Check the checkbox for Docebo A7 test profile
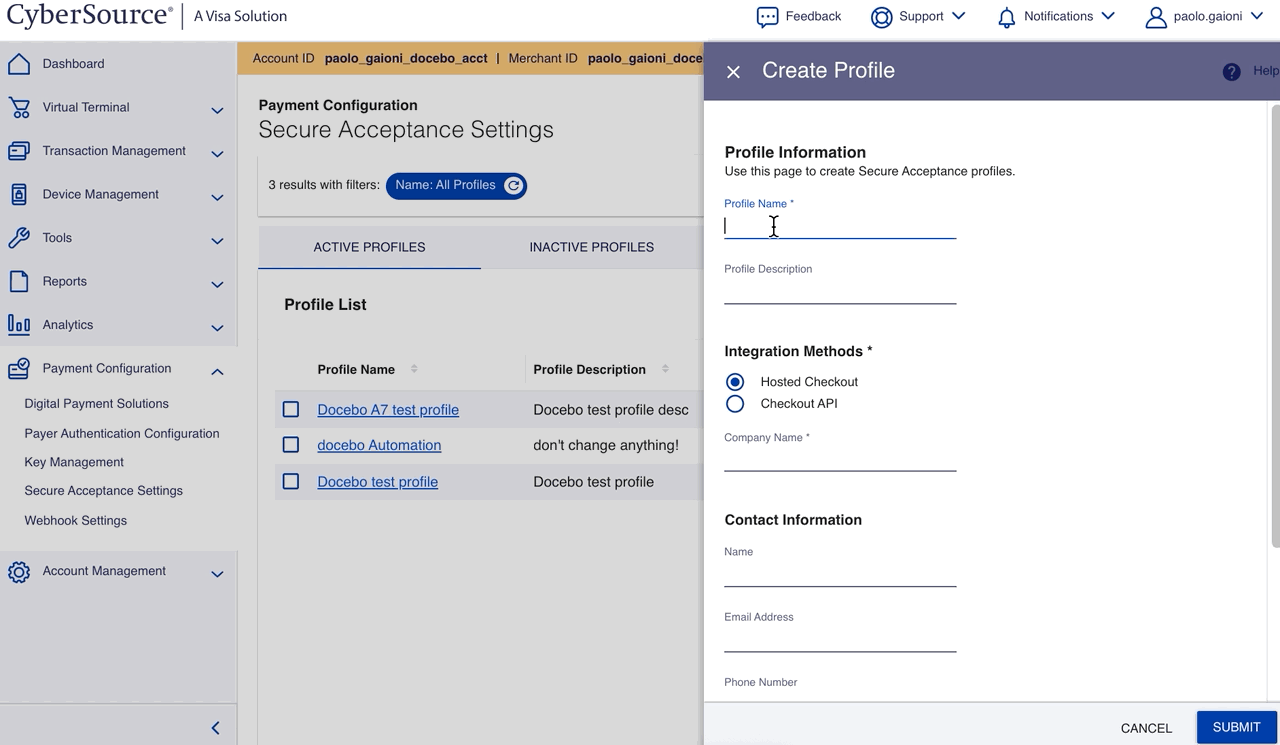The width and height of the screenshot is (1280, 745). pos(290,409)
